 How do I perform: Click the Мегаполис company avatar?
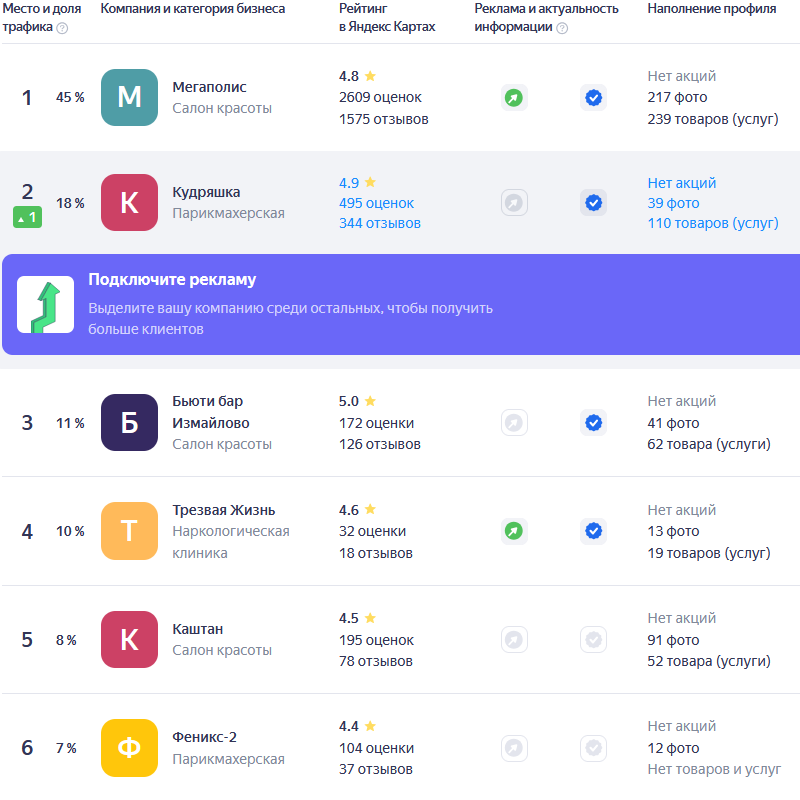[x=129, y=98]
